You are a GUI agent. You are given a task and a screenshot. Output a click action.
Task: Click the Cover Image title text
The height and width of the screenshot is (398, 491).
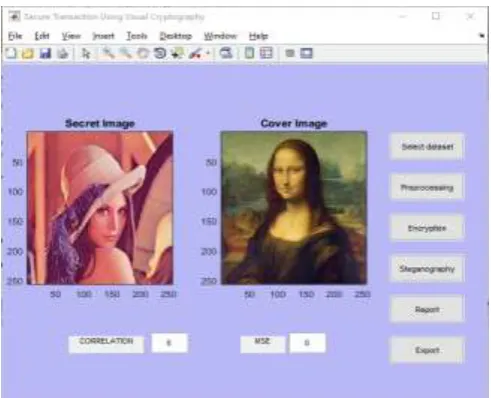point(294,123)
